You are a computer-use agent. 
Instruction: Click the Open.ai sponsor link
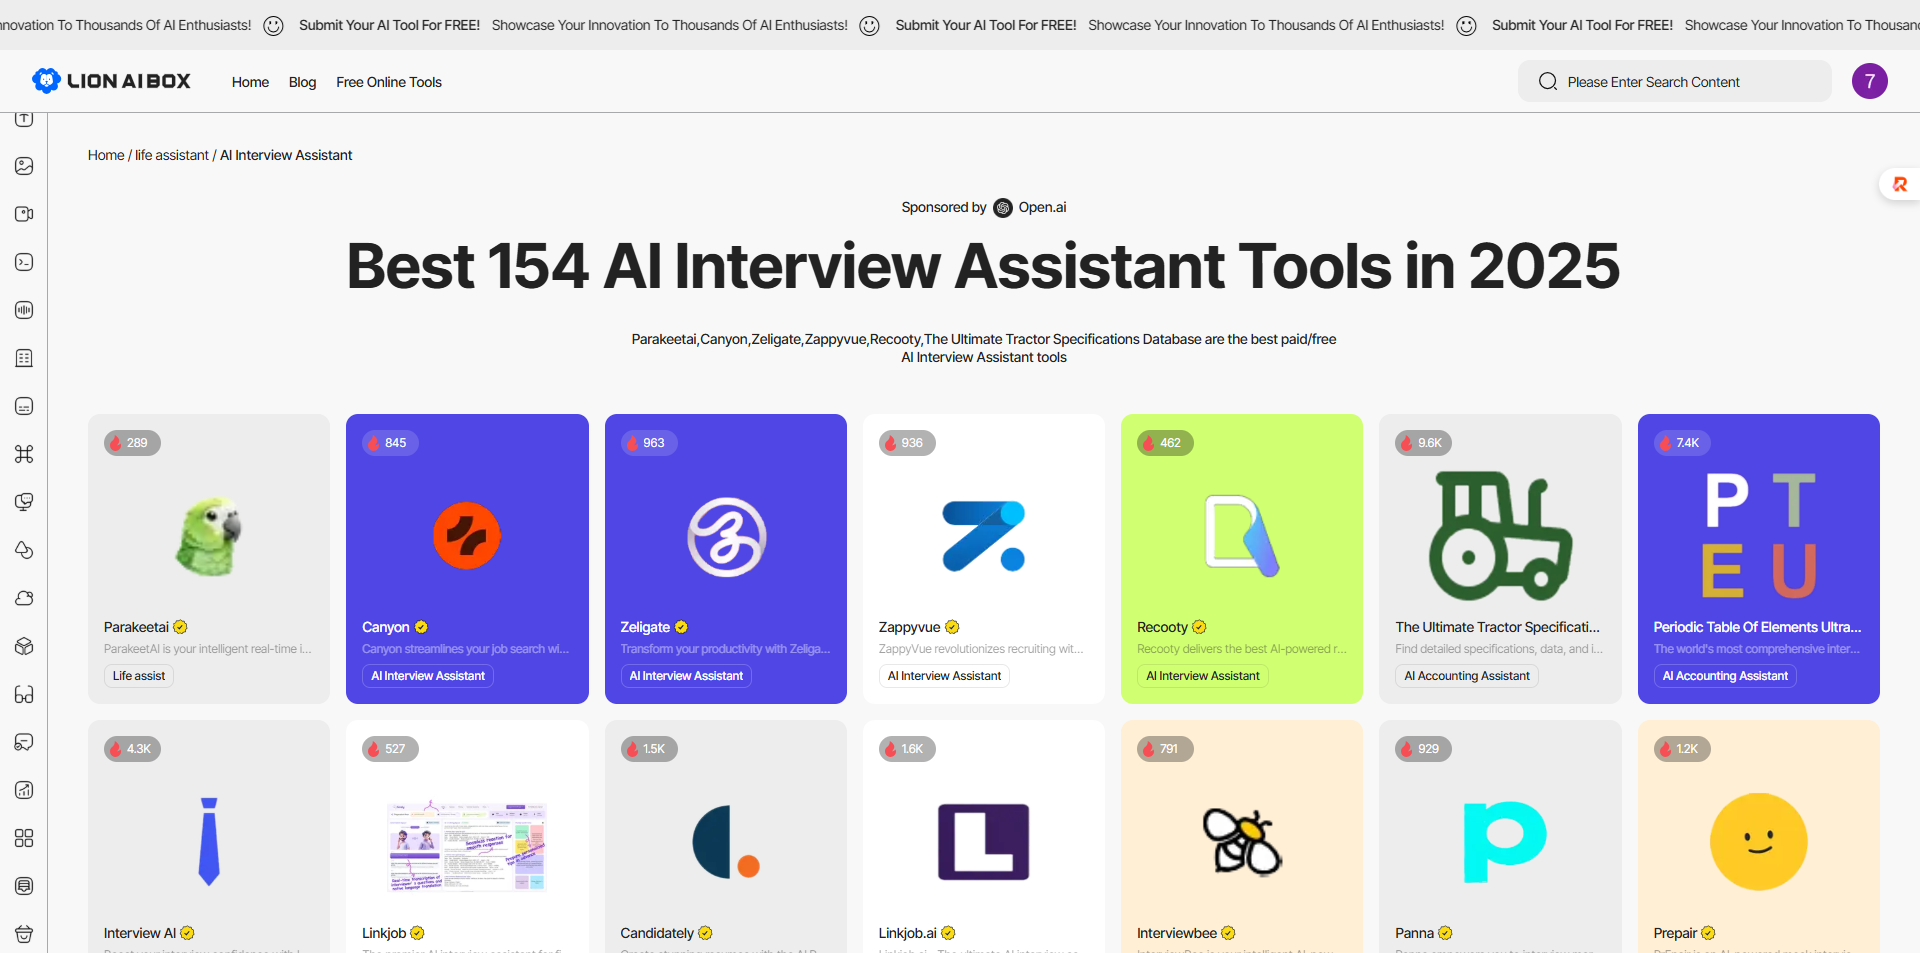click(x=1041, y=207)
